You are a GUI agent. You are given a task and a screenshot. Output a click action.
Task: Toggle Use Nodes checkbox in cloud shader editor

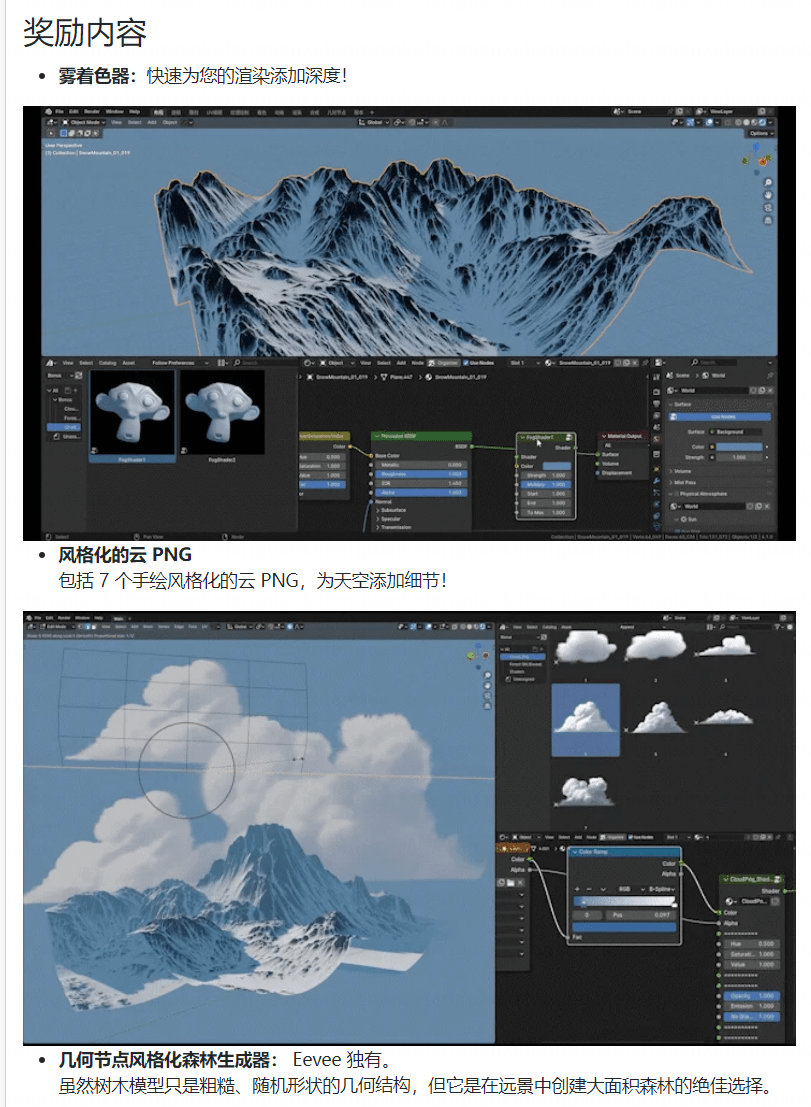click(x=631, y=837)
